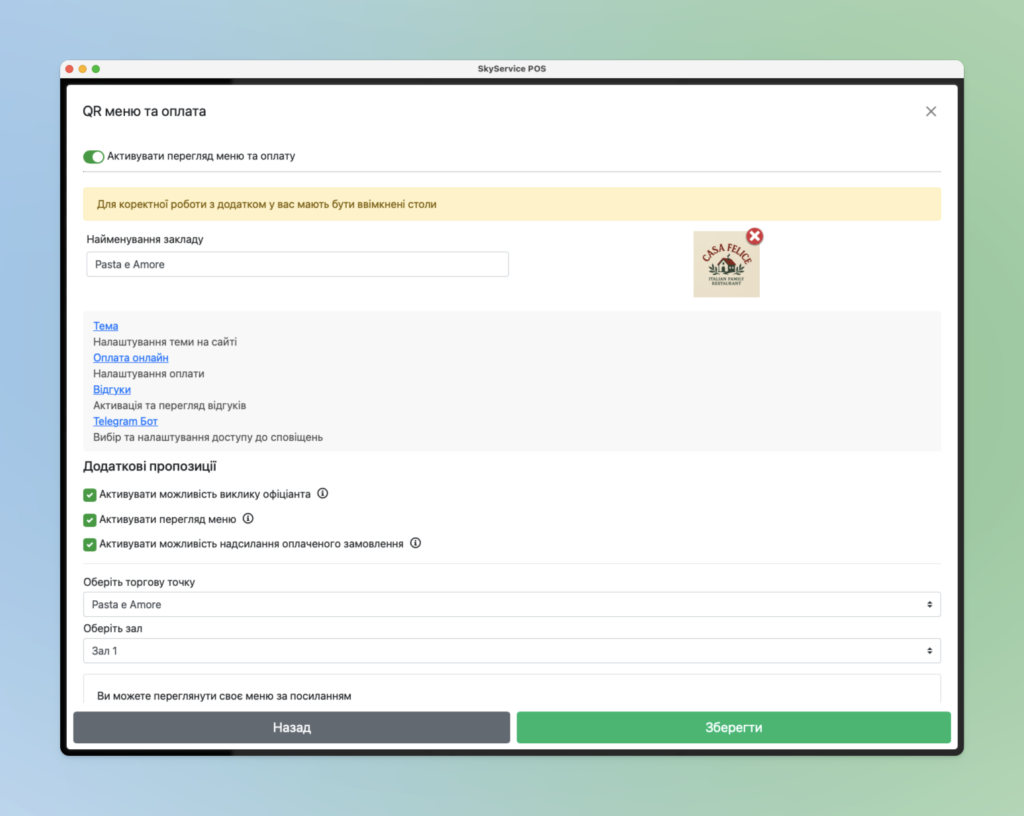
Task: Click the macOS yellow minimize window button
Action: pos(83,69)
